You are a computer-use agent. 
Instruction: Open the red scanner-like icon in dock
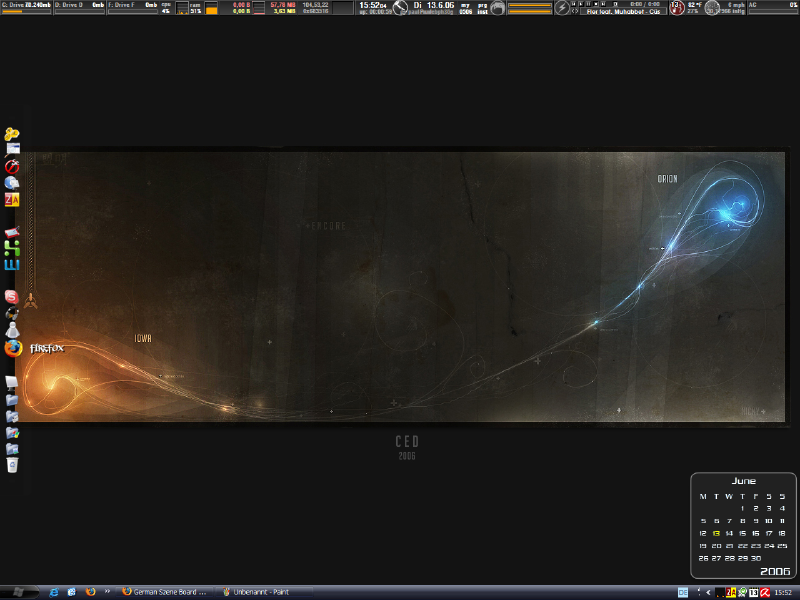(x=12, y=233)
